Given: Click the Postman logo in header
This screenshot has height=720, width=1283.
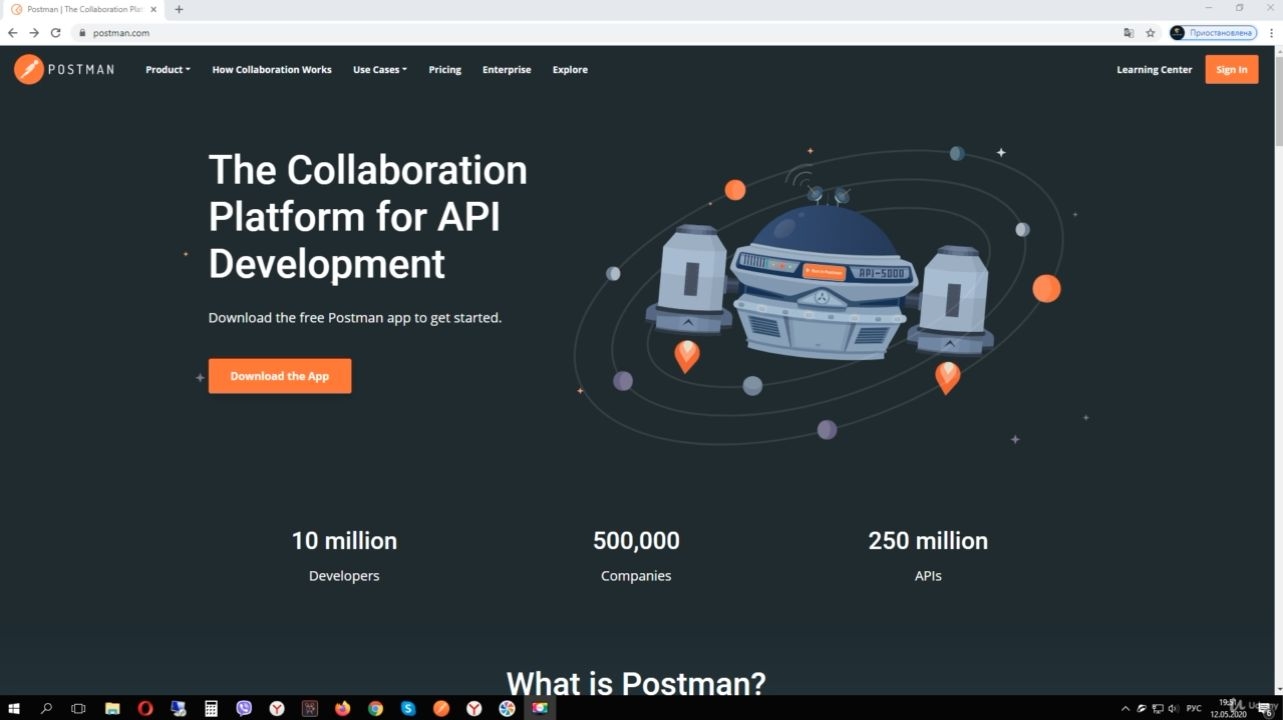Looking at the screenshot, I should pyautogui.click(x=64, y=69).
